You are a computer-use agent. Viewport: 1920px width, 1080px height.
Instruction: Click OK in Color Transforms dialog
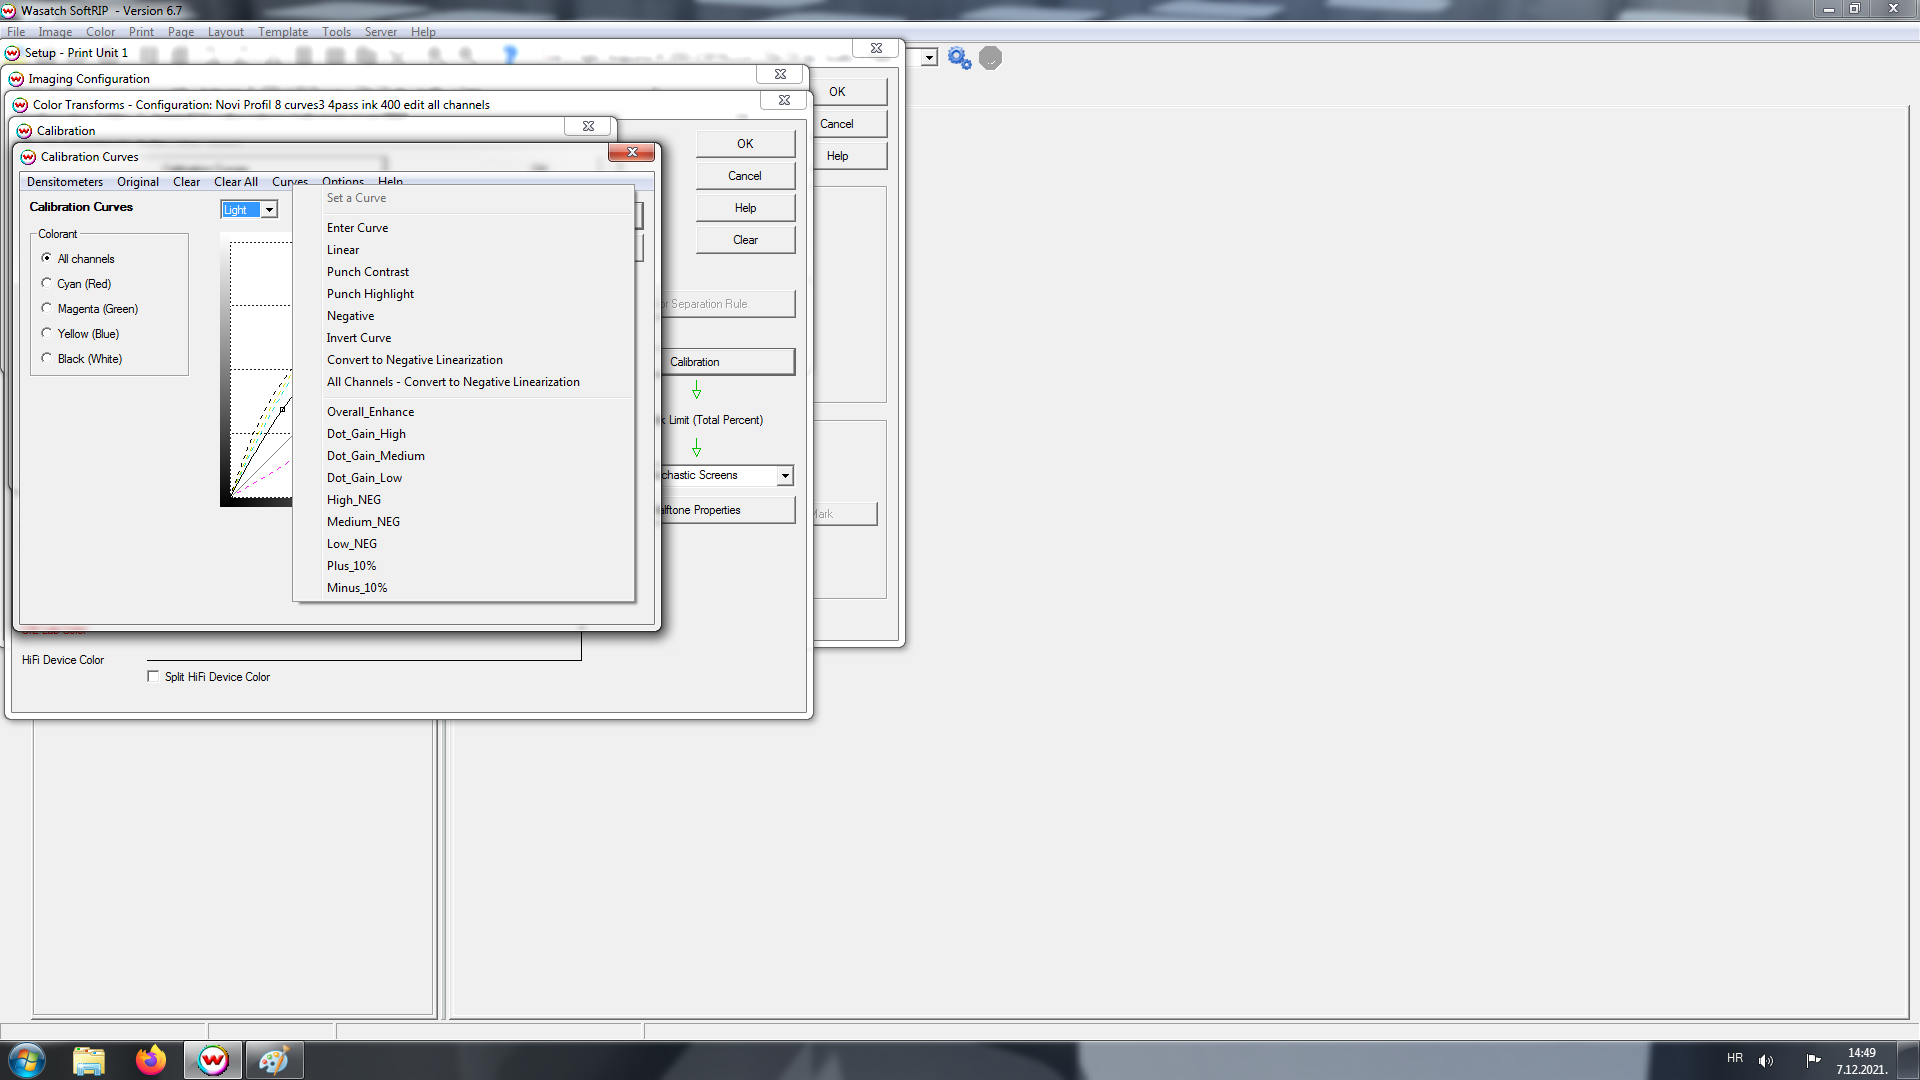coord(745,144)
